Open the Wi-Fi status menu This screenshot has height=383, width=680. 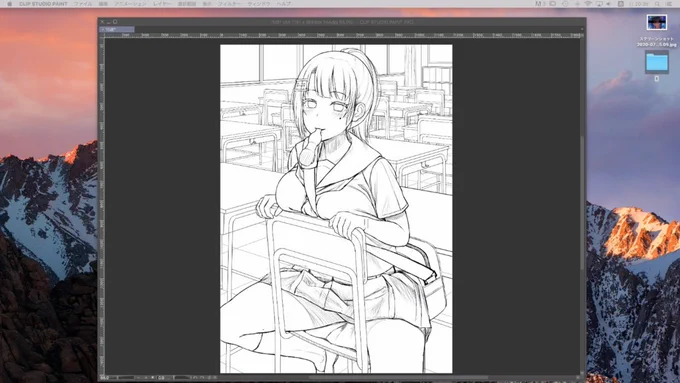point(588,3)
